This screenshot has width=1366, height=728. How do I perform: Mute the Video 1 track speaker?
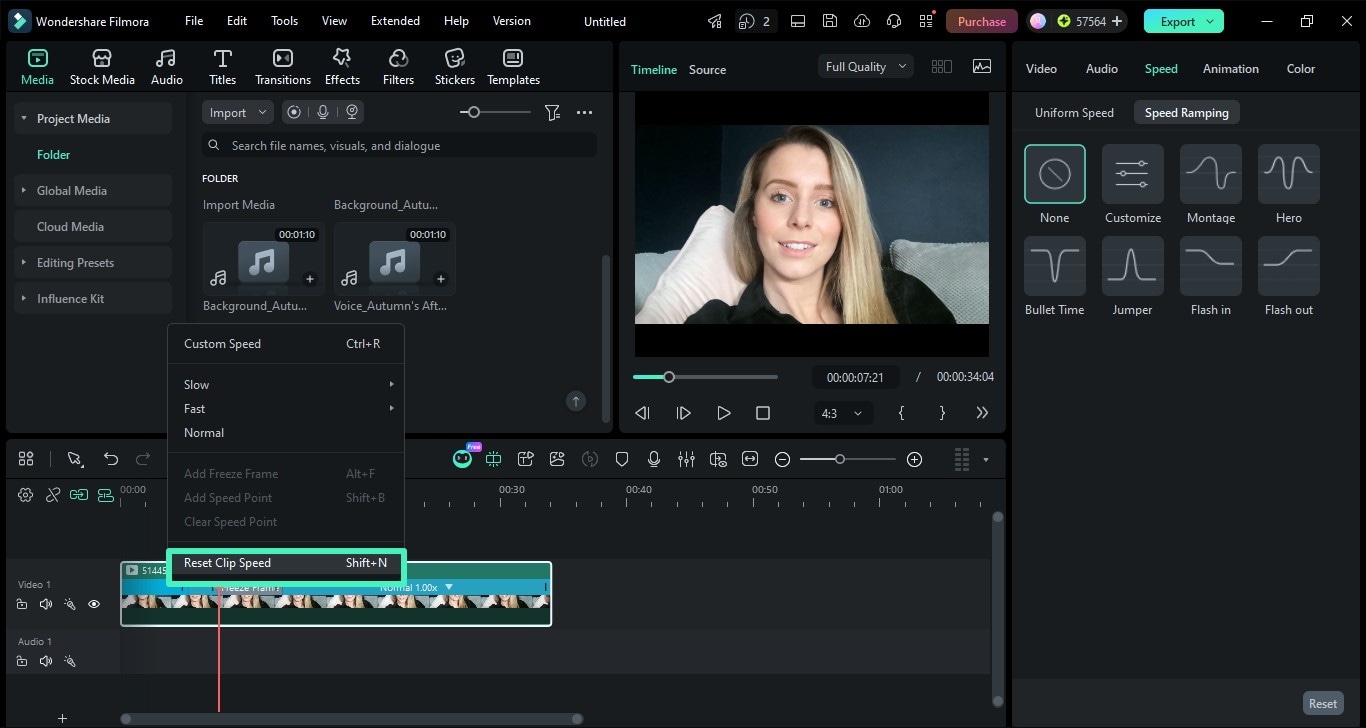point(45,604)
